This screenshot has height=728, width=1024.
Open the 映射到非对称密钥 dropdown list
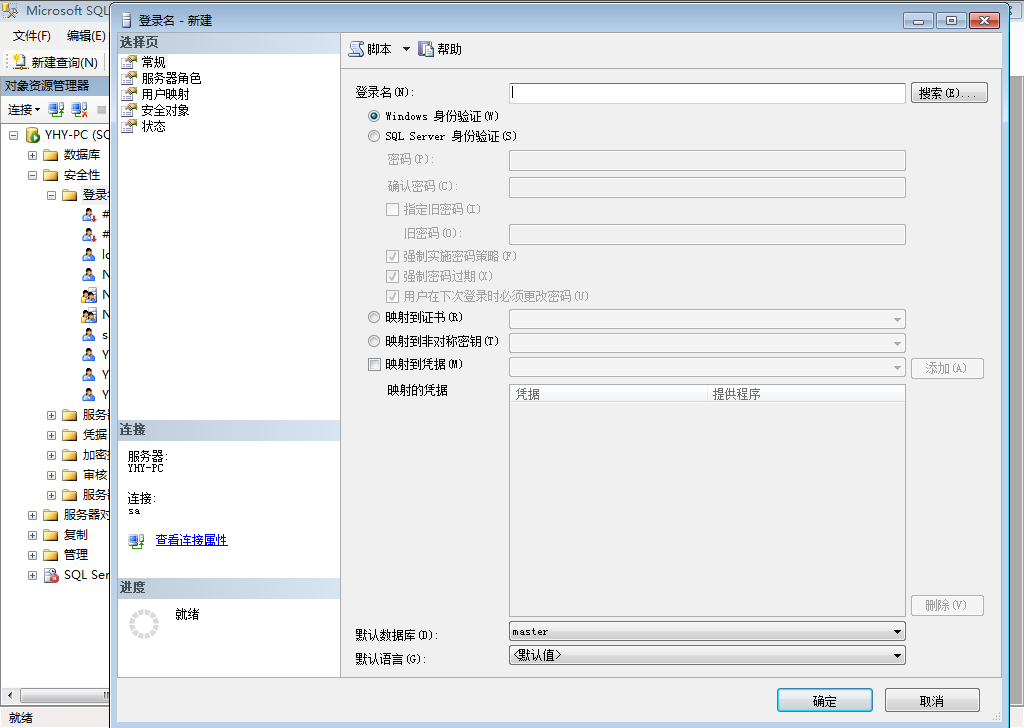(707, 343)
